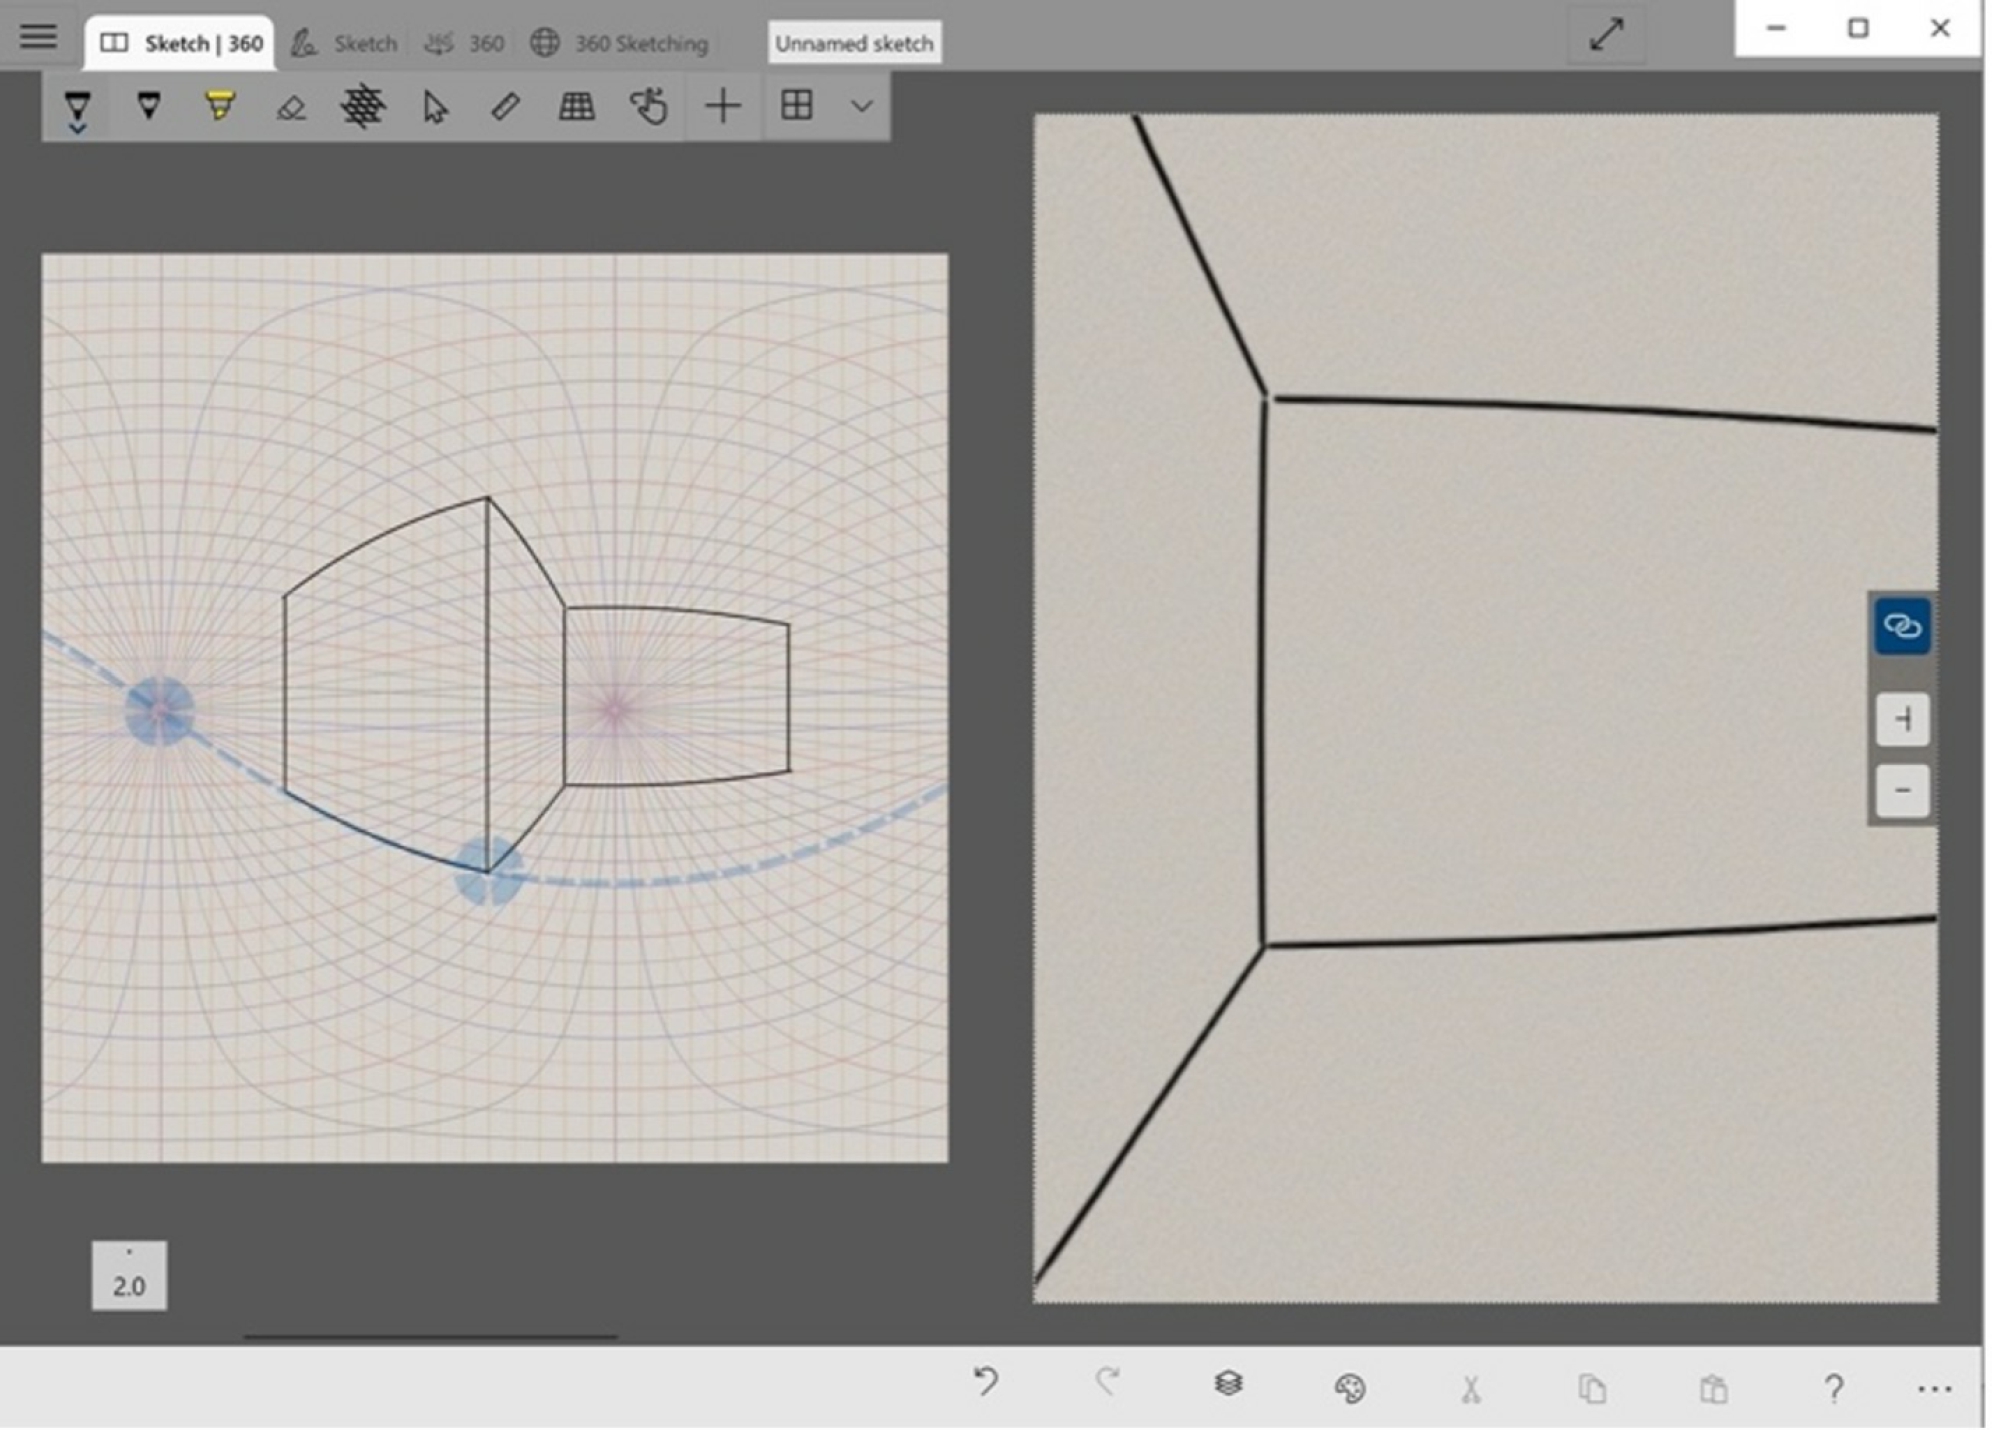
Task: Zoom in the 360 preview pane
Action: click(1902, 720)
